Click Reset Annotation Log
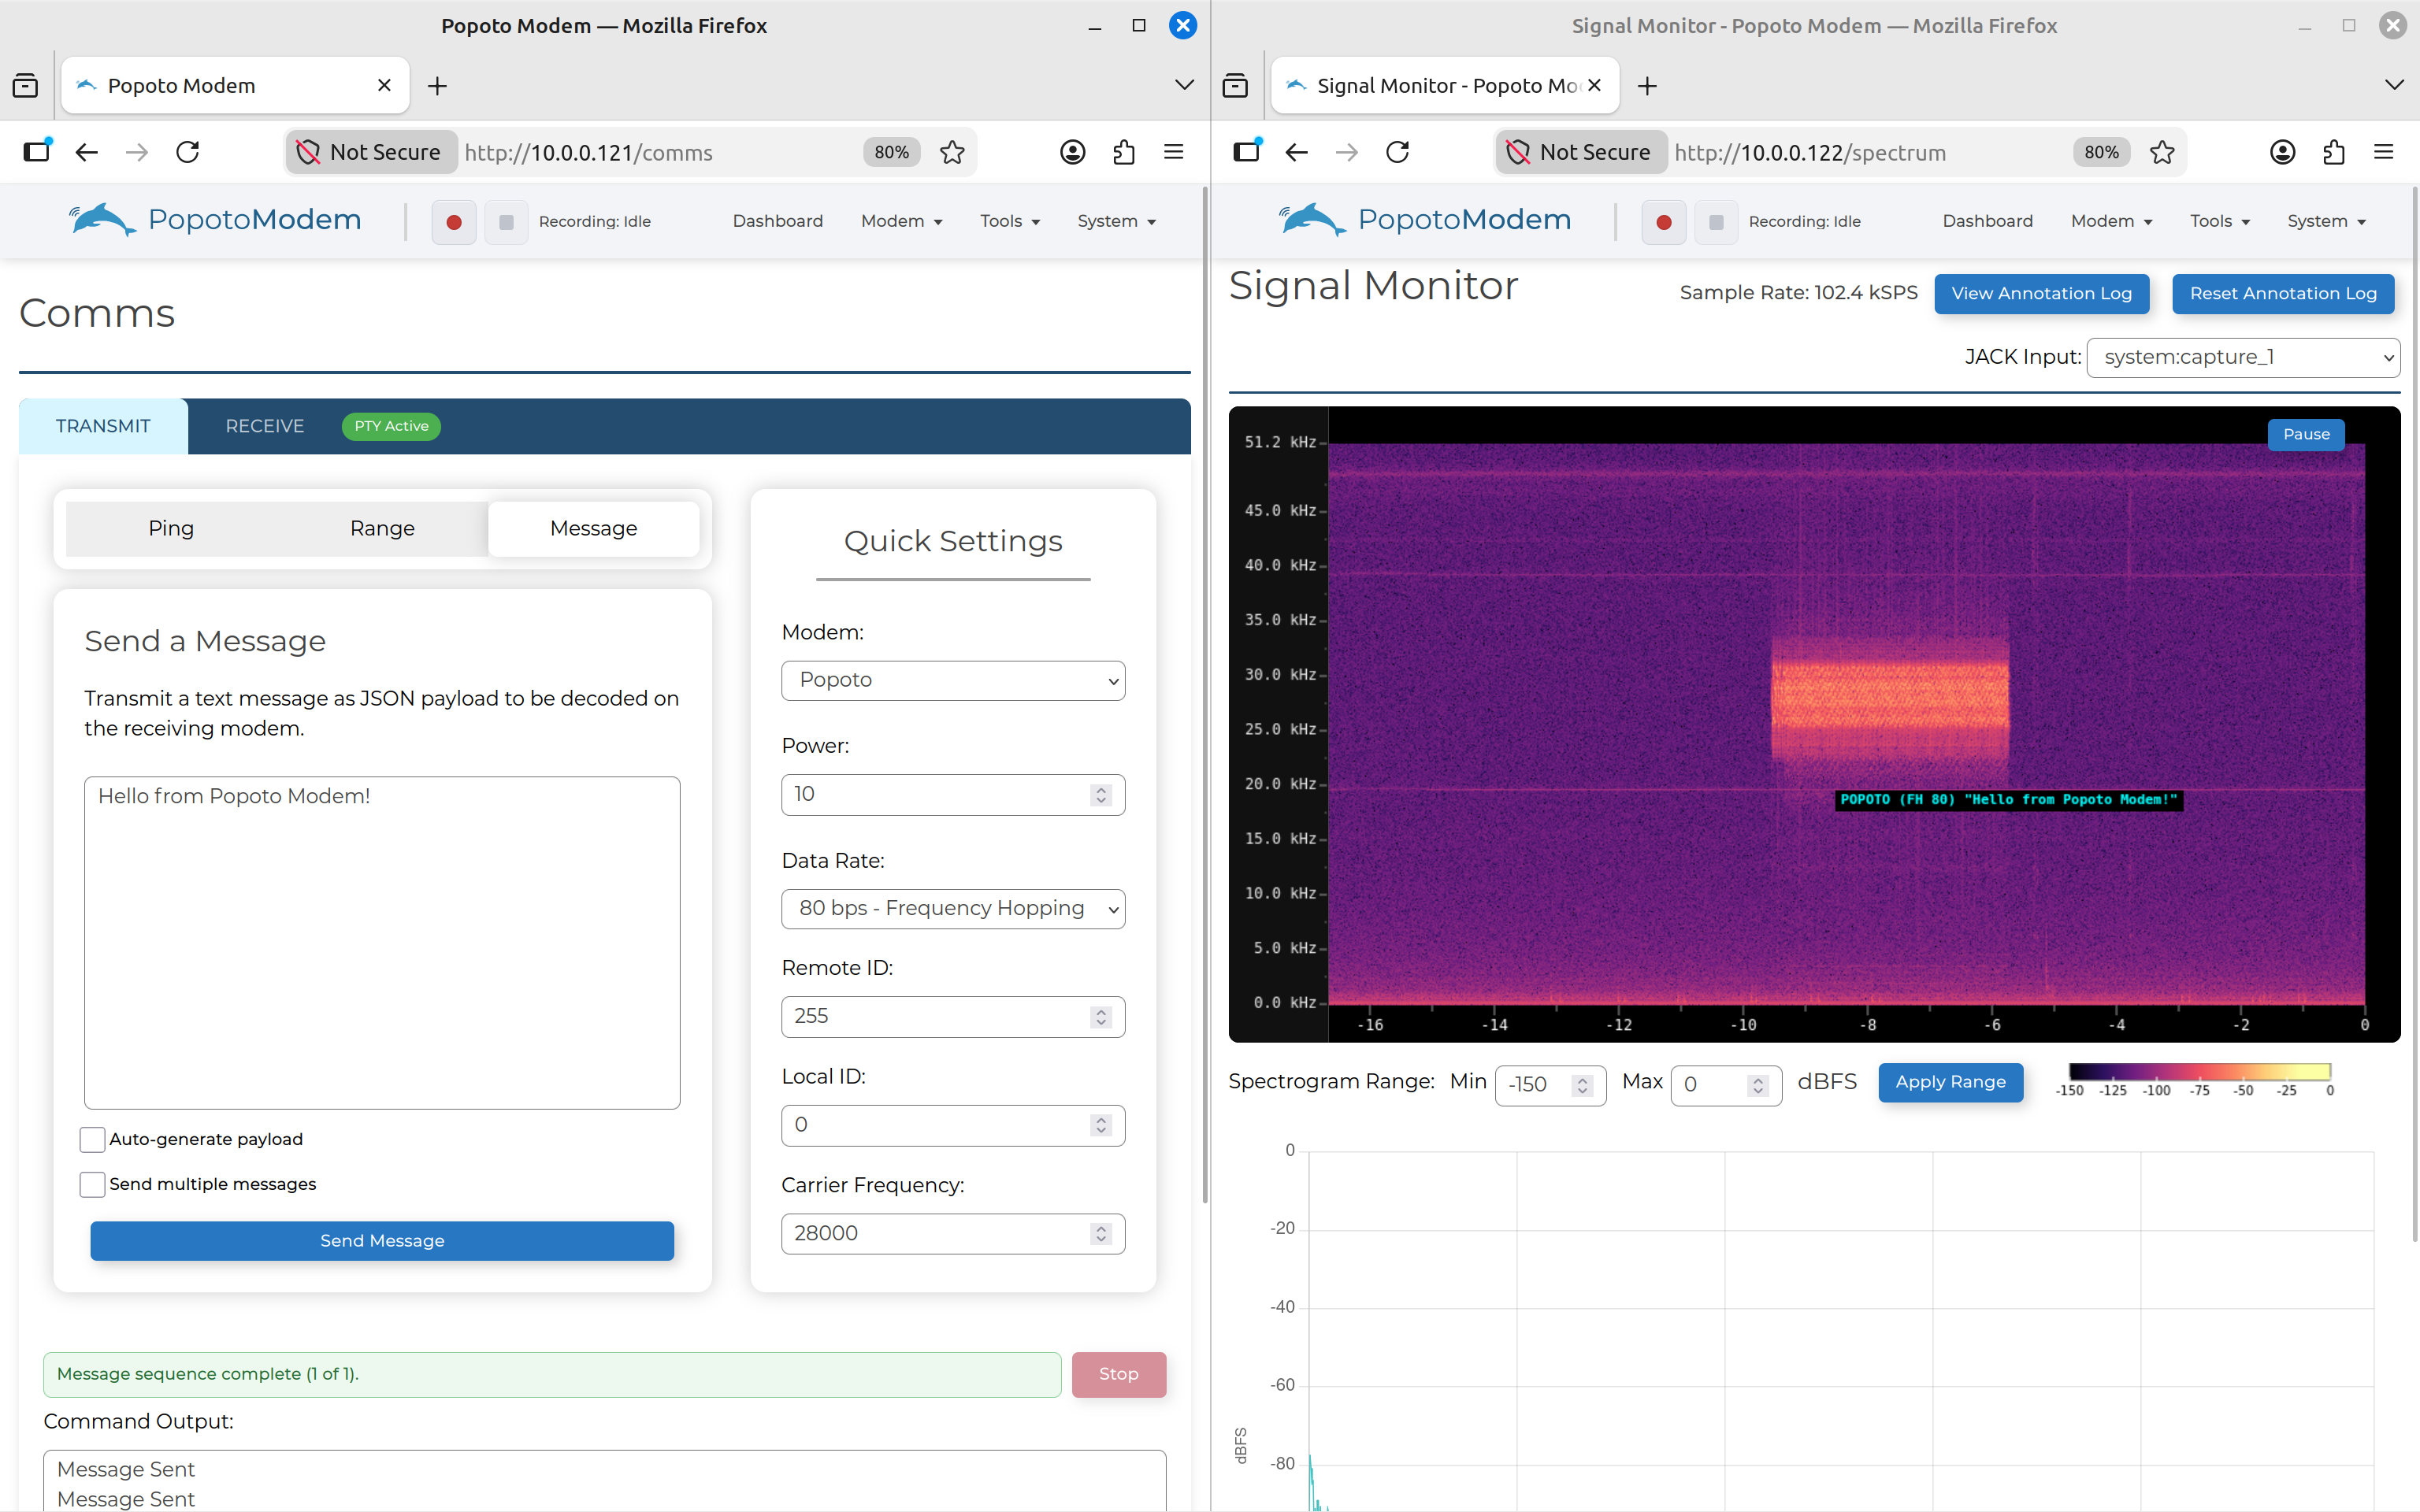Image resolution: width=2420 pixels, height=1512 pixels. 2283,294
